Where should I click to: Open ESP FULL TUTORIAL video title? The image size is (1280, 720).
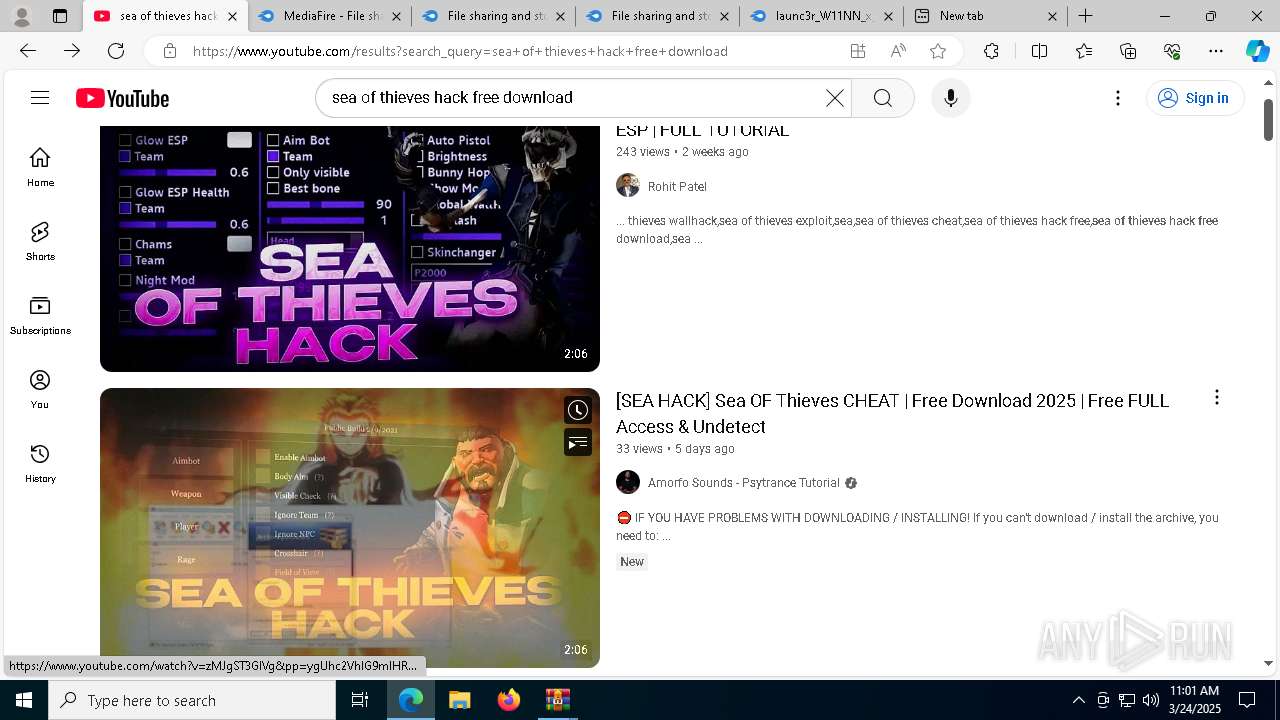click(702, 130)
